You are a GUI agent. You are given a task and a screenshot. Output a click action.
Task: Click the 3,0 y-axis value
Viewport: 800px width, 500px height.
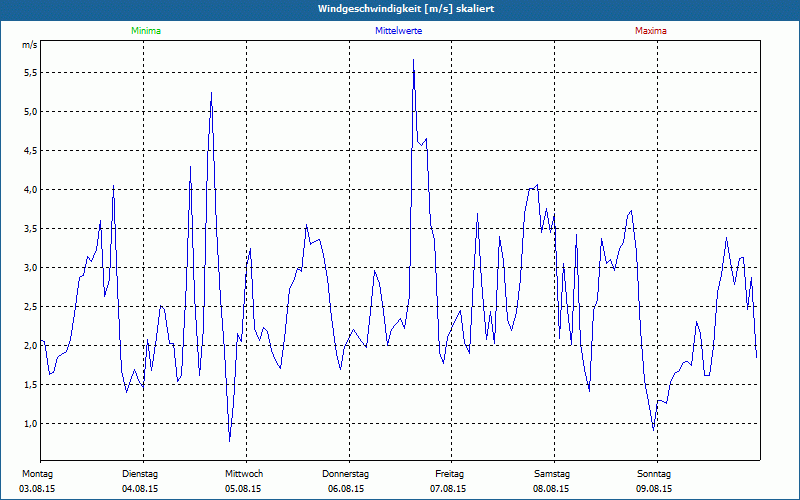pos(31,268)
